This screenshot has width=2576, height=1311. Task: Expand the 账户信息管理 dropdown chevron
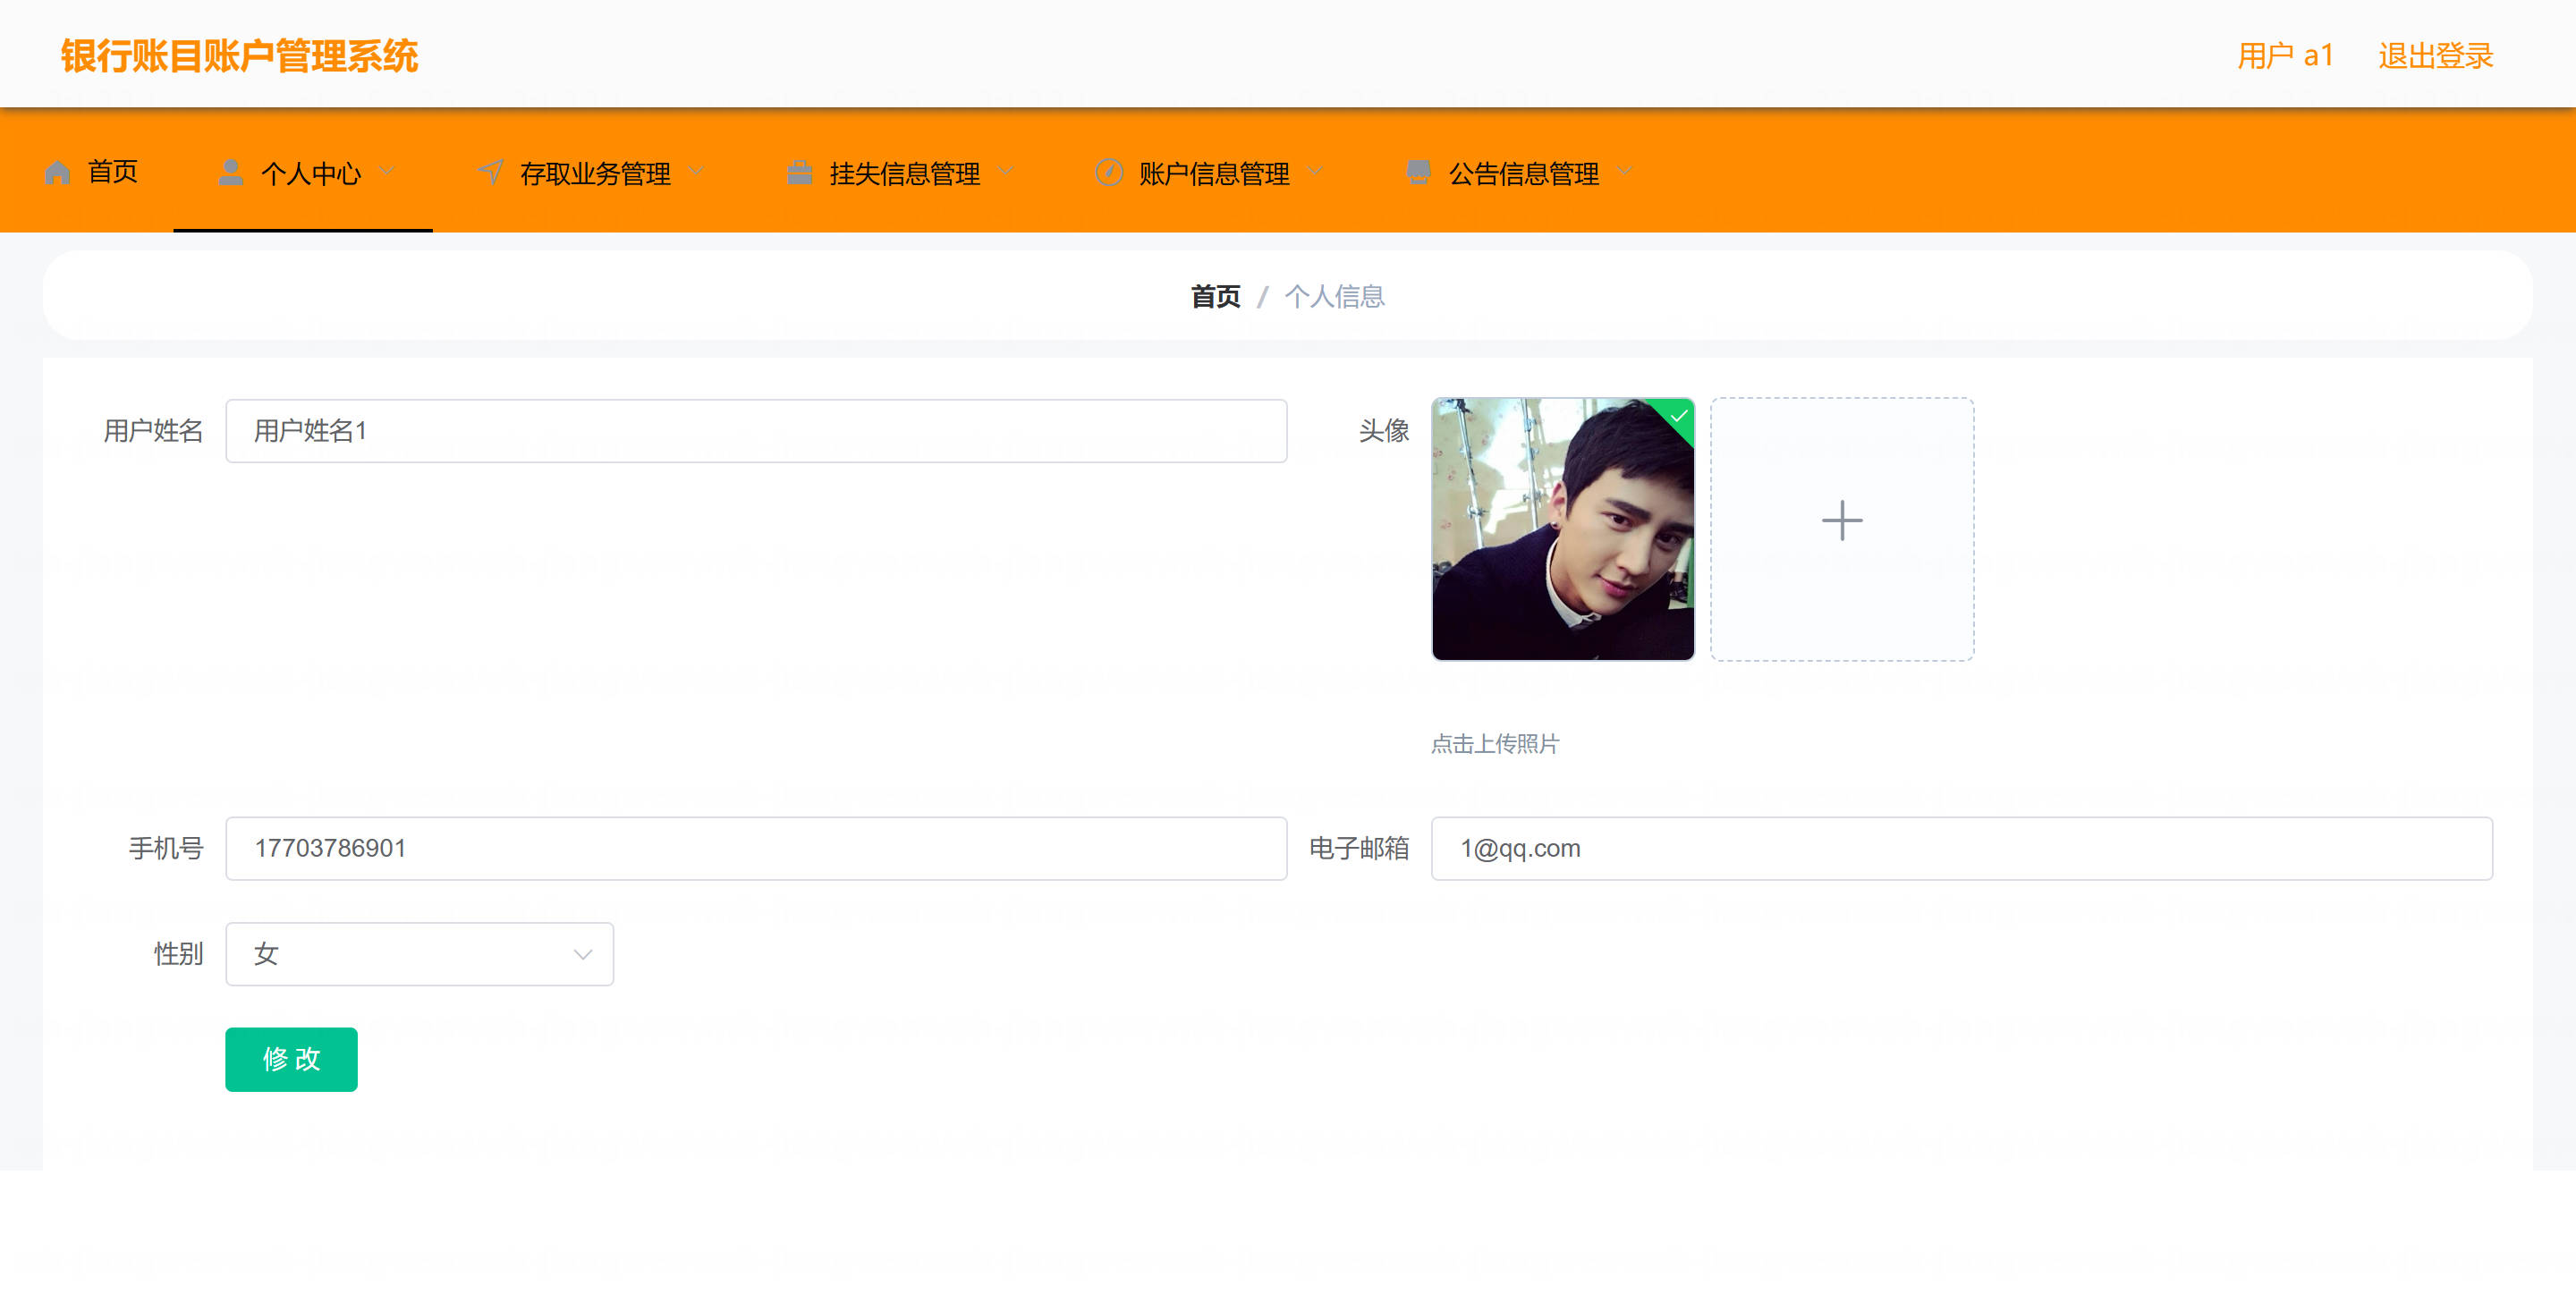tap(1315, 172)
